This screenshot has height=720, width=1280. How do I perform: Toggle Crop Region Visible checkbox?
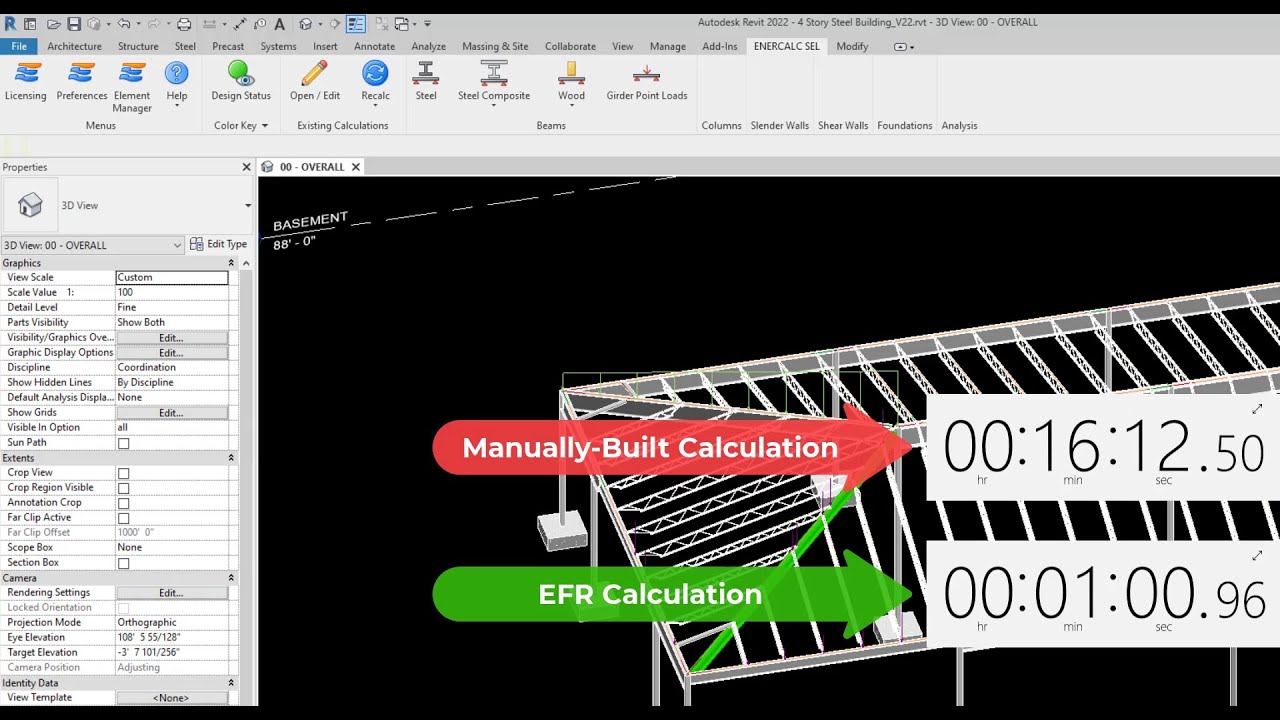123,488
